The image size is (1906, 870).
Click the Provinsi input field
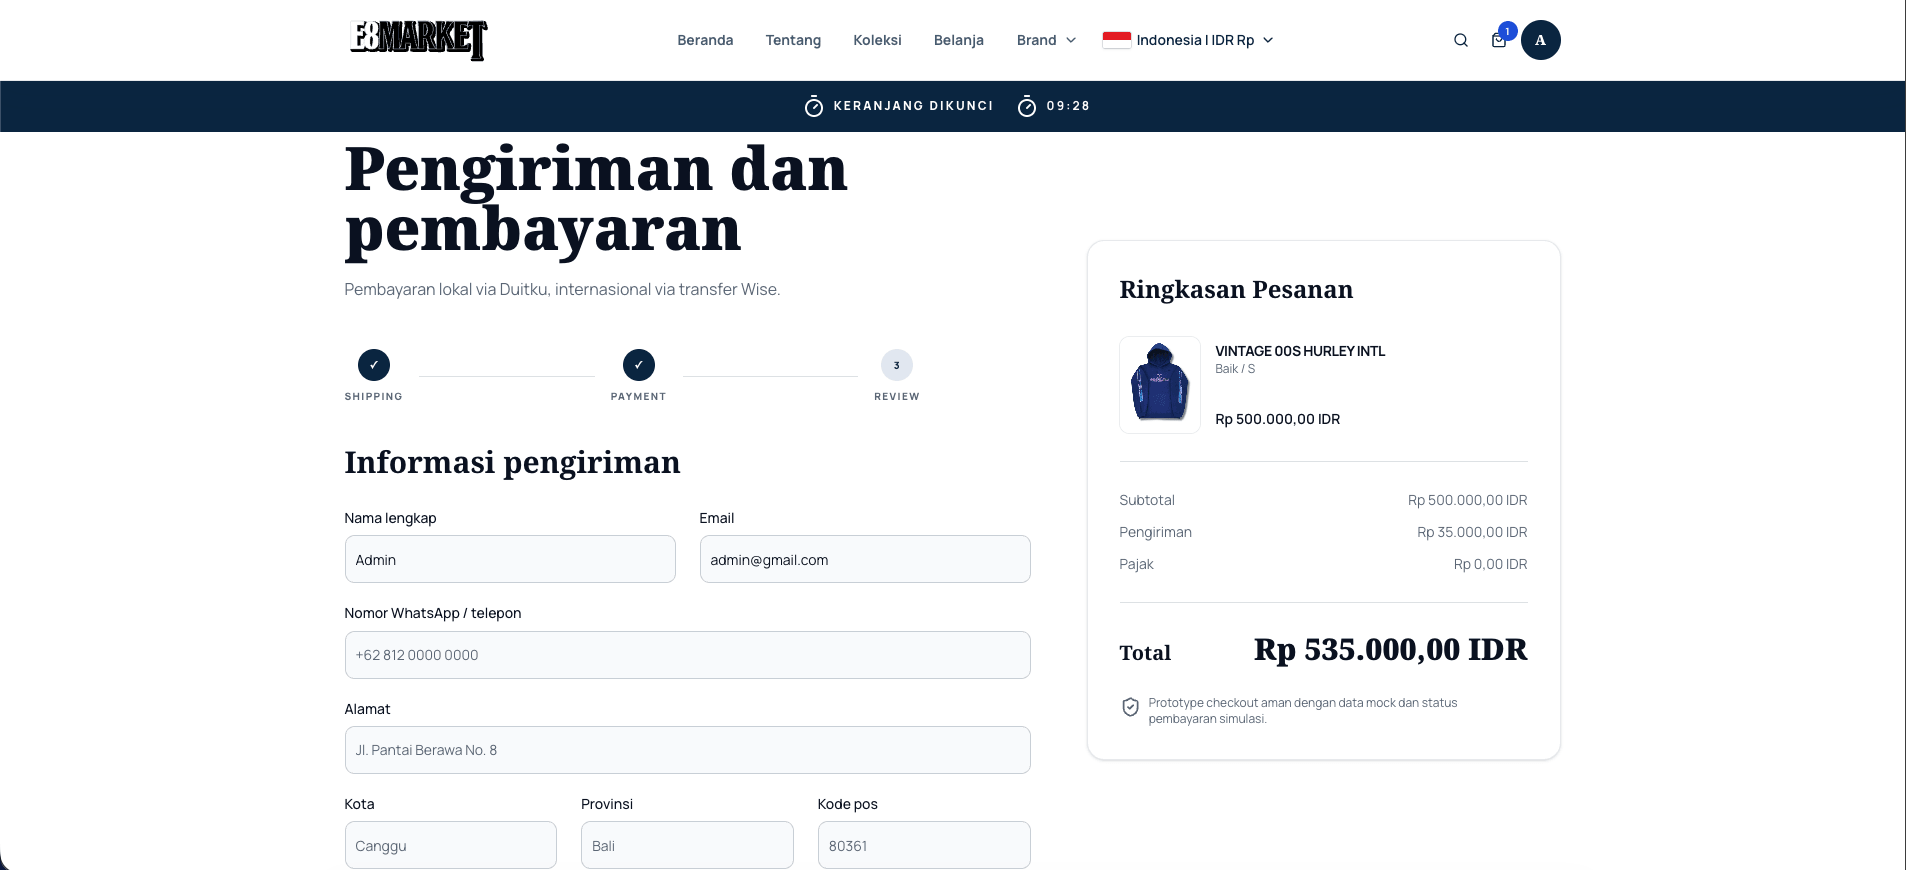click(x=687, y=845)
